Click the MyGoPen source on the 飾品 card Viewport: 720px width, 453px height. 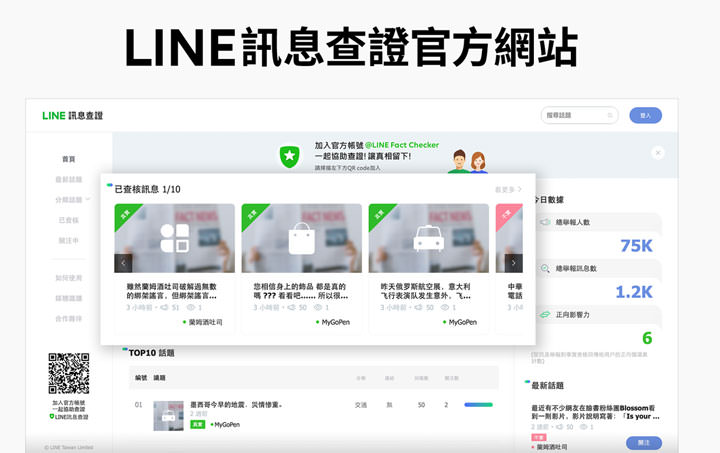333,322
